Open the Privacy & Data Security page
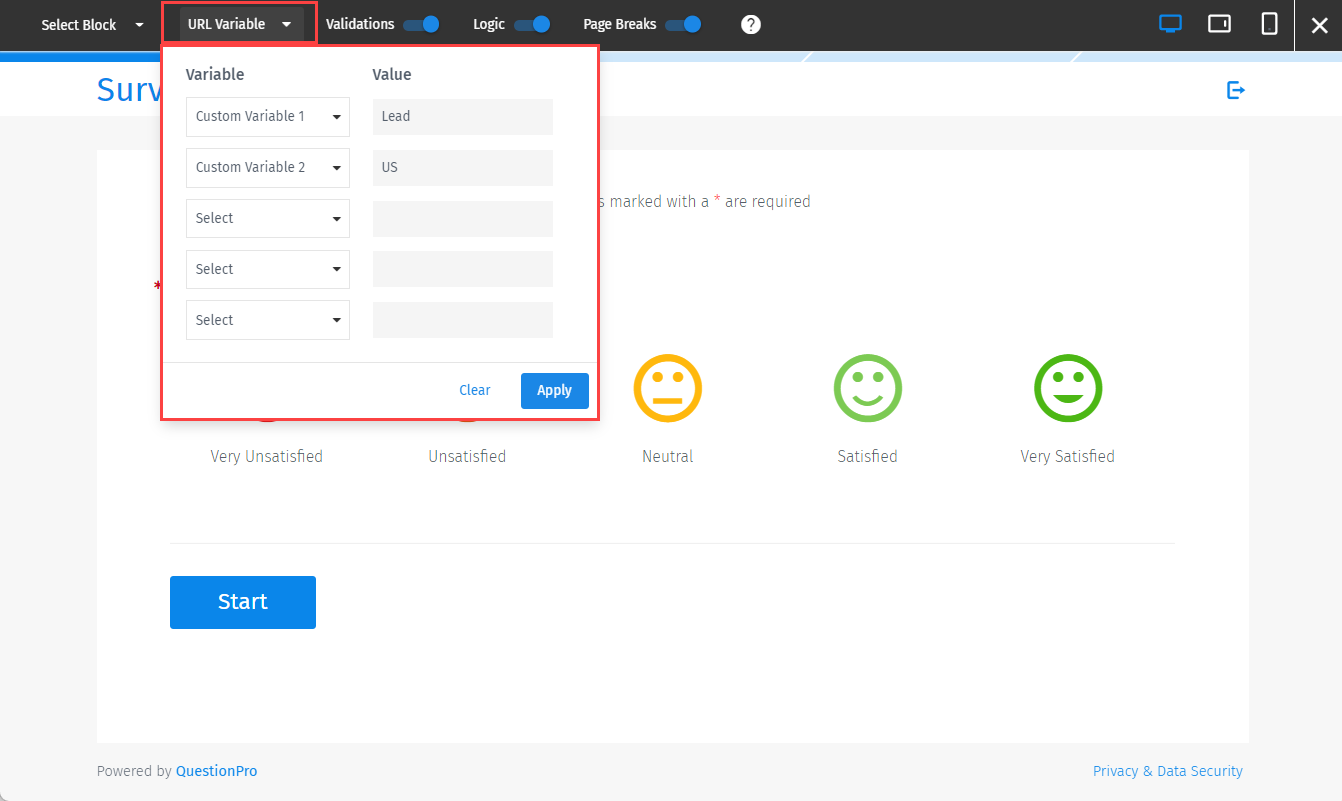This screenshot has height=801, width=1342. 1168,770
